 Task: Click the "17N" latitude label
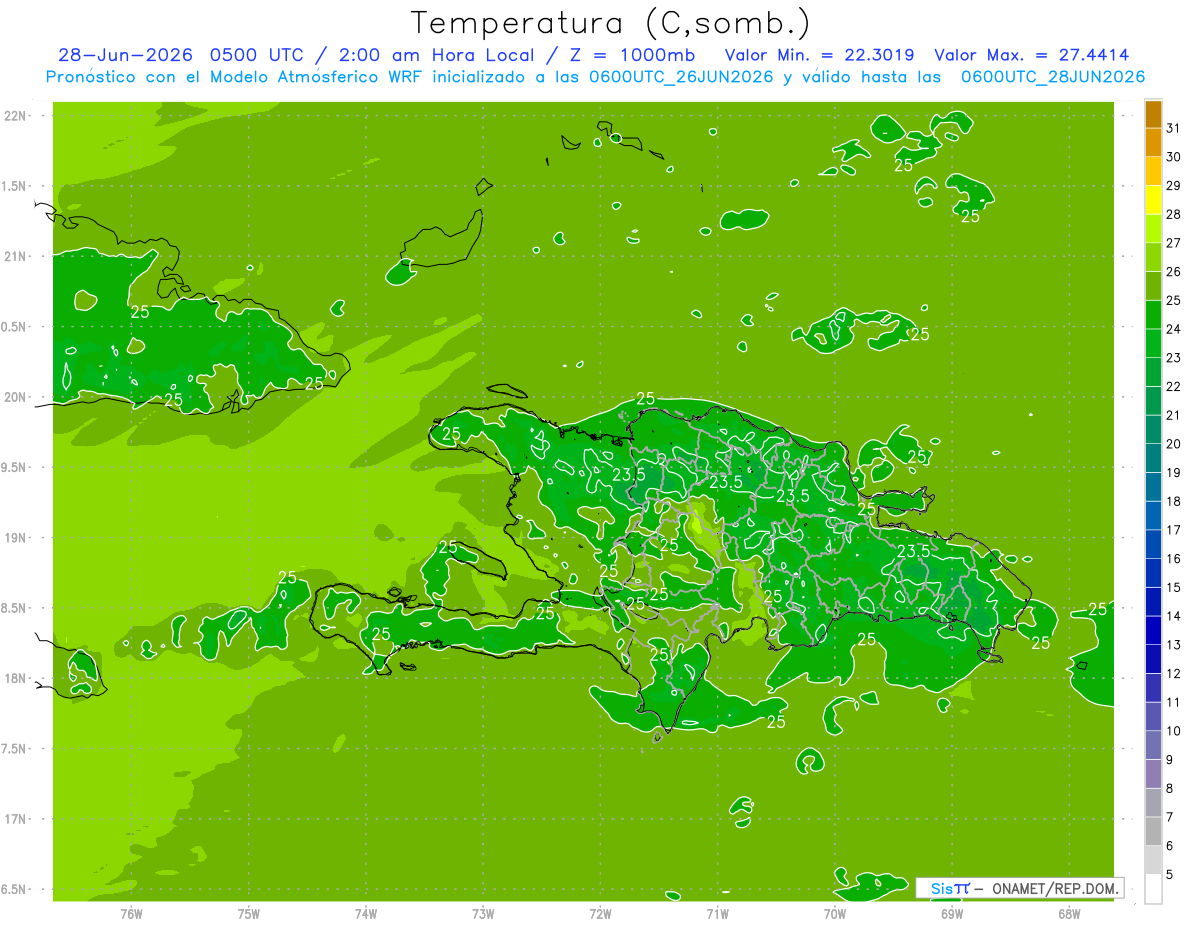15,820
